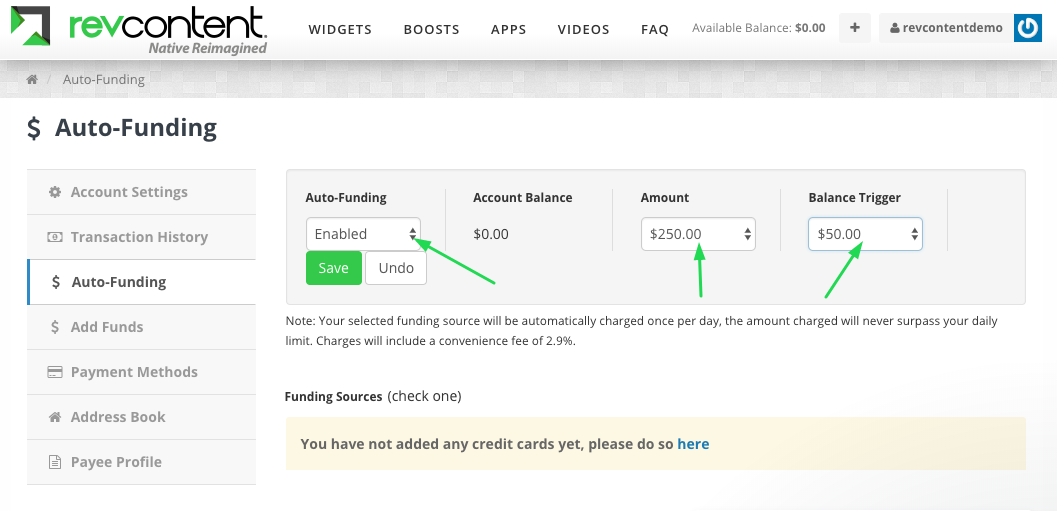Click the dollar icon beside Add Funds
1057x511 pixels.
(x=55, y=327)
